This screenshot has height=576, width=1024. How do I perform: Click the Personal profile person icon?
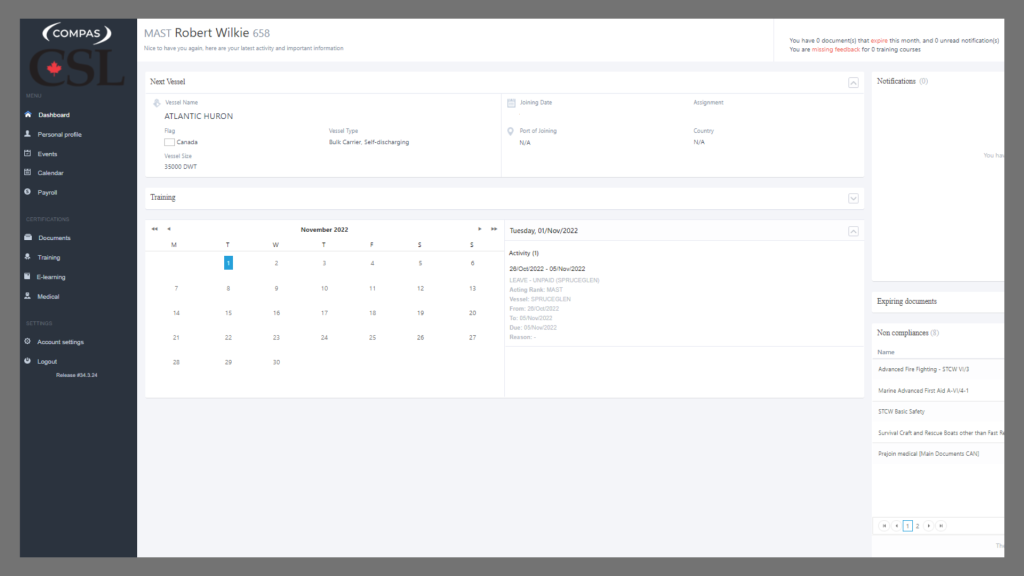click(x=27, y=134)
